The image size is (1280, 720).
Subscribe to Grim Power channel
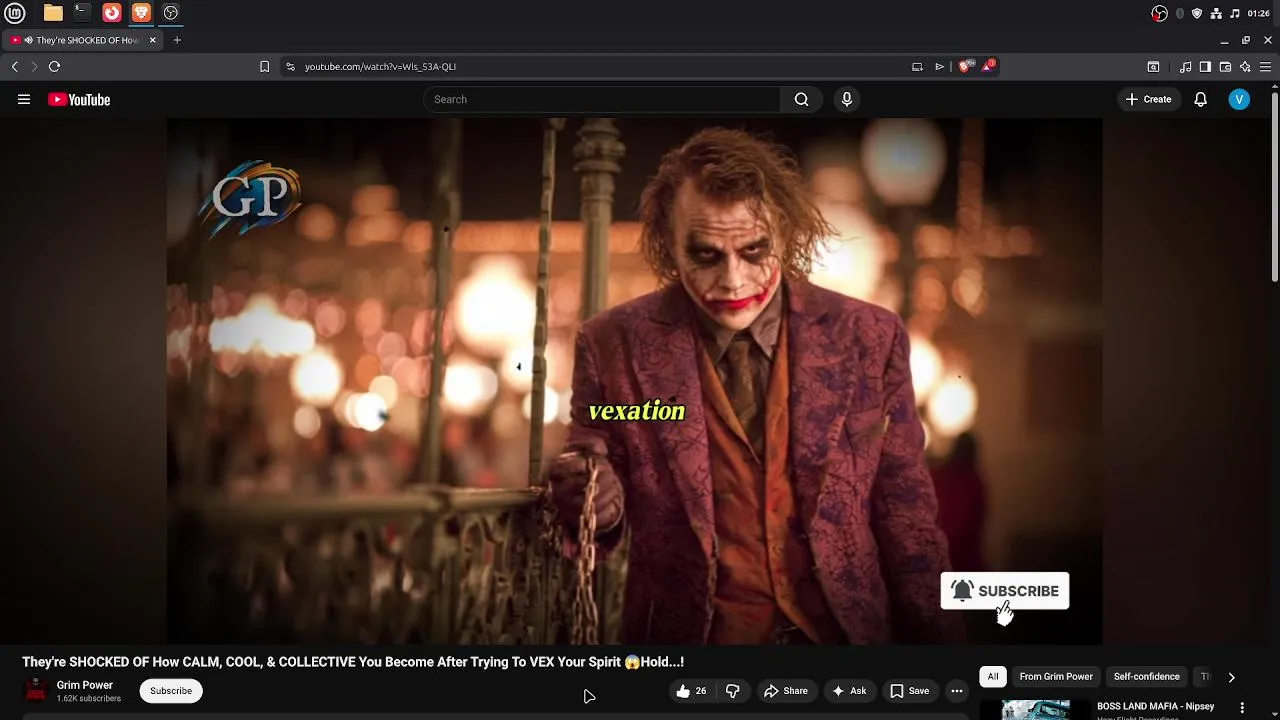(171, 691)
